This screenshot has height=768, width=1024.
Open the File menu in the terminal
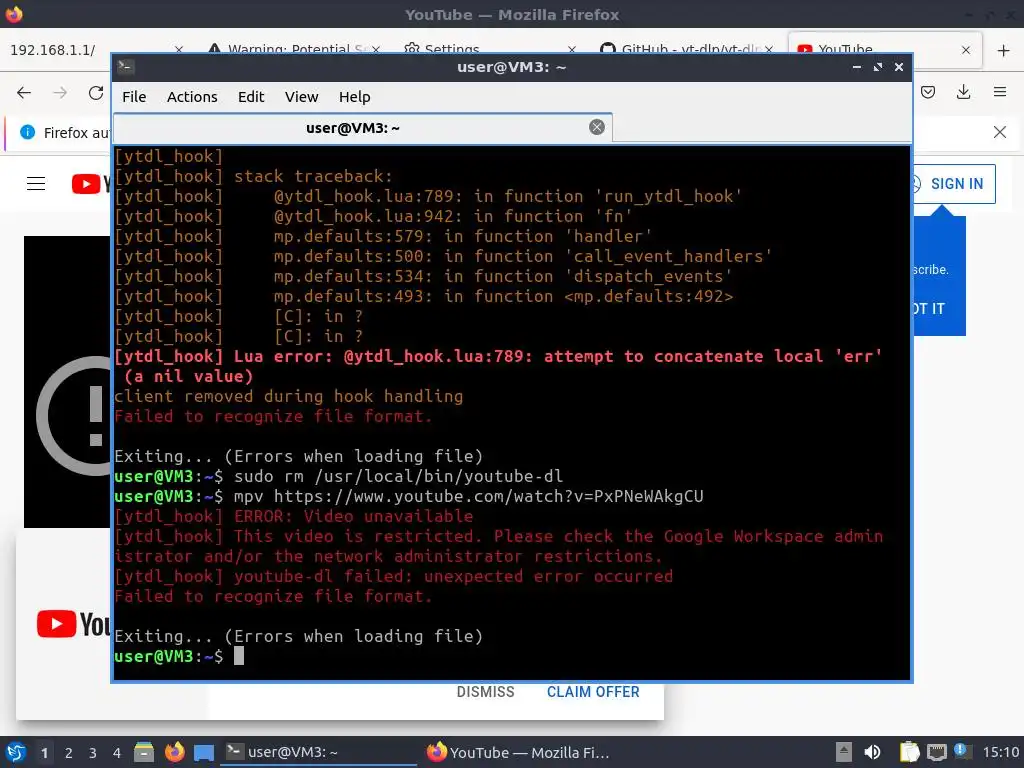pyautogui.click(x=134, y=97)
